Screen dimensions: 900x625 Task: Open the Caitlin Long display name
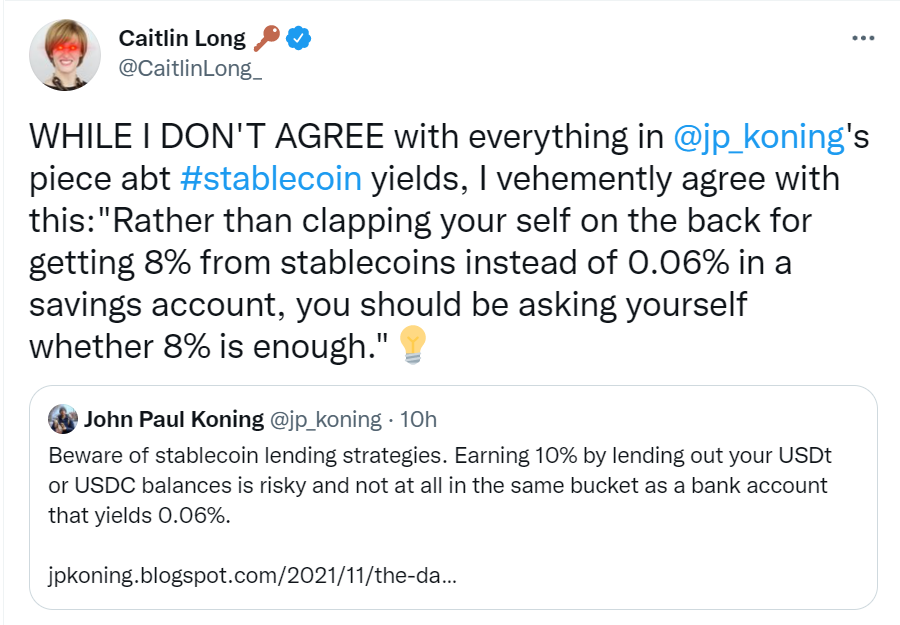pyautogui.click(x=182, y=38)
